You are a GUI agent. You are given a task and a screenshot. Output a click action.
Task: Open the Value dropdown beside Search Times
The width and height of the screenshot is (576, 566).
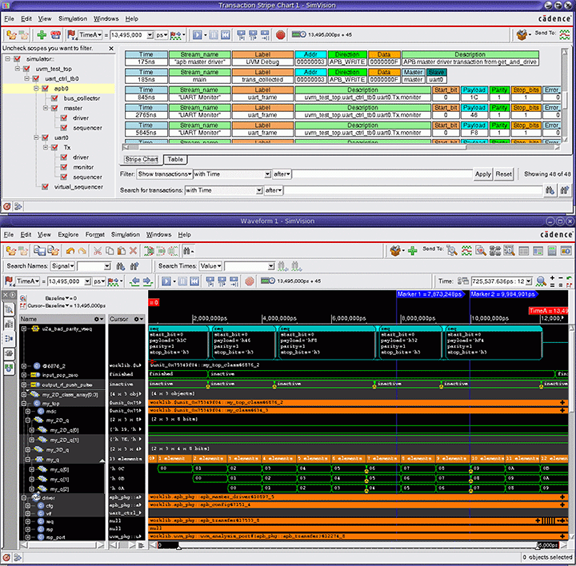[x=211, y=266]
